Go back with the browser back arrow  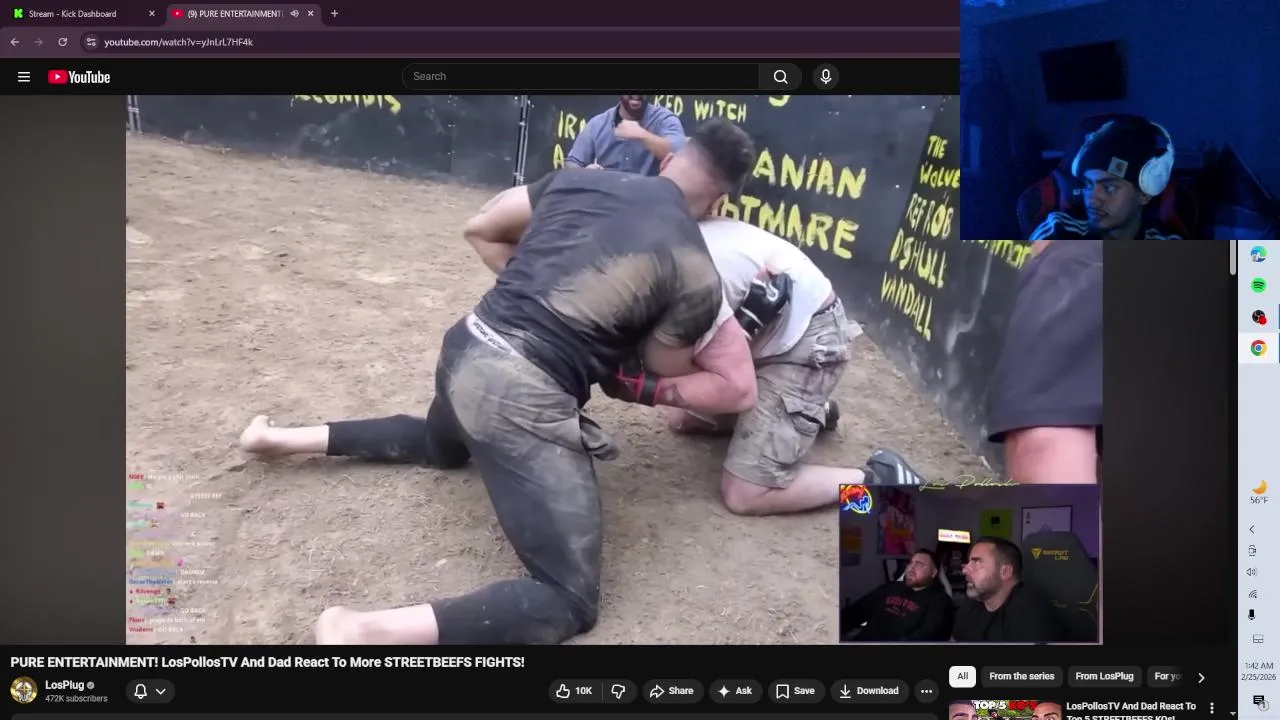(14, 42)
